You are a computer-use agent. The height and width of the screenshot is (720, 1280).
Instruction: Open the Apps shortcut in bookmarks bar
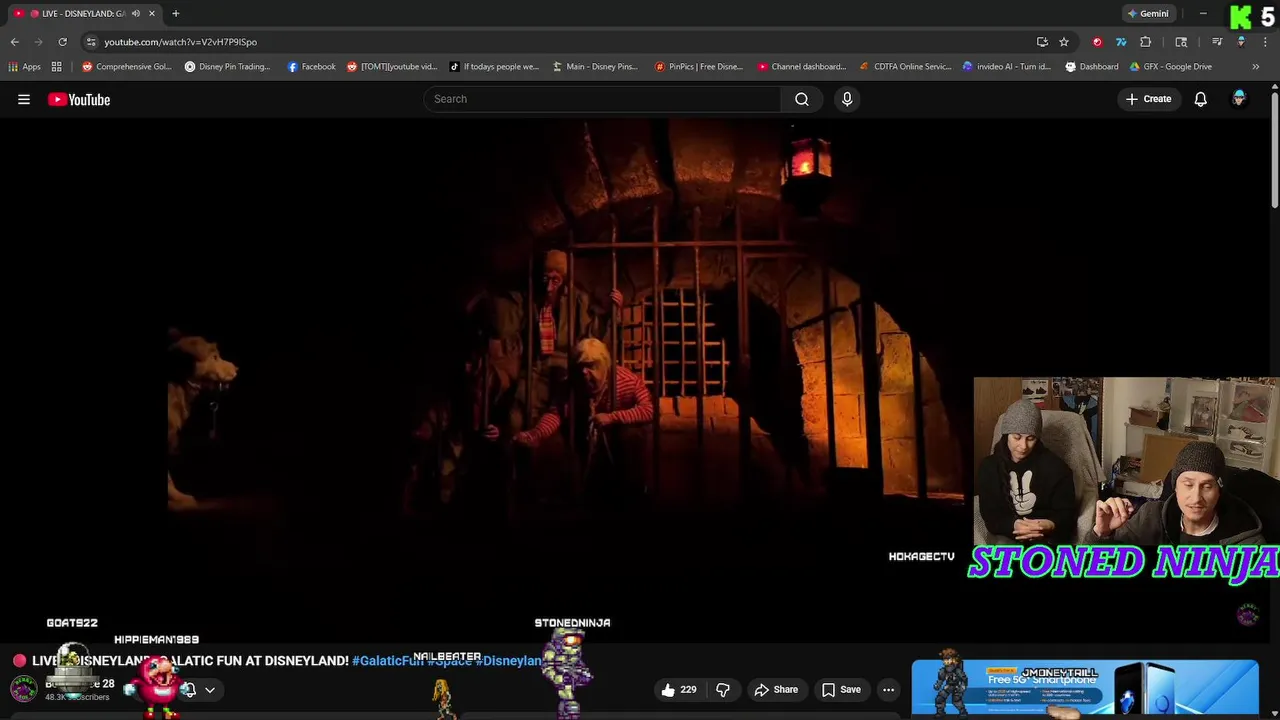pyautogui.click(x=25, y=67)
